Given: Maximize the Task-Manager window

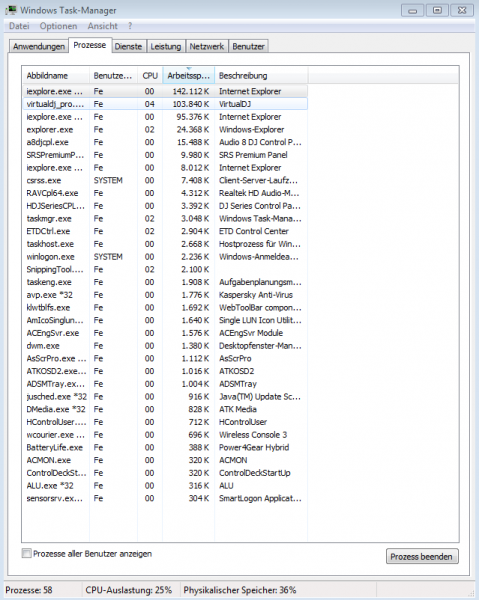Looking at the screenshot, I should [437, 10].
